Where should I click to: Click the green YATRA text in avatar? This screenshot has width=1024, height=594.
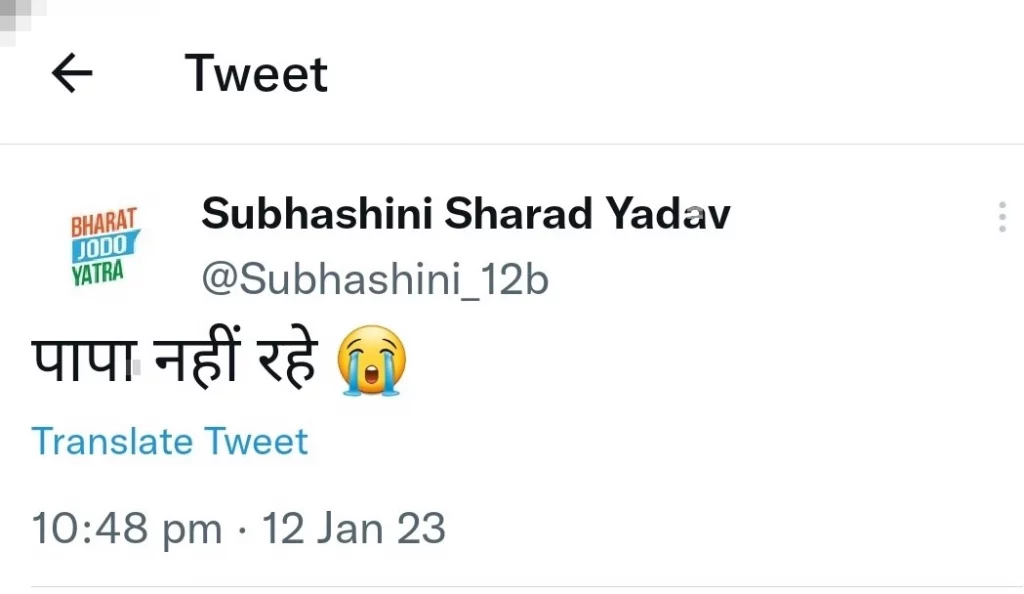pyautogui.click(x=97, y=273)
